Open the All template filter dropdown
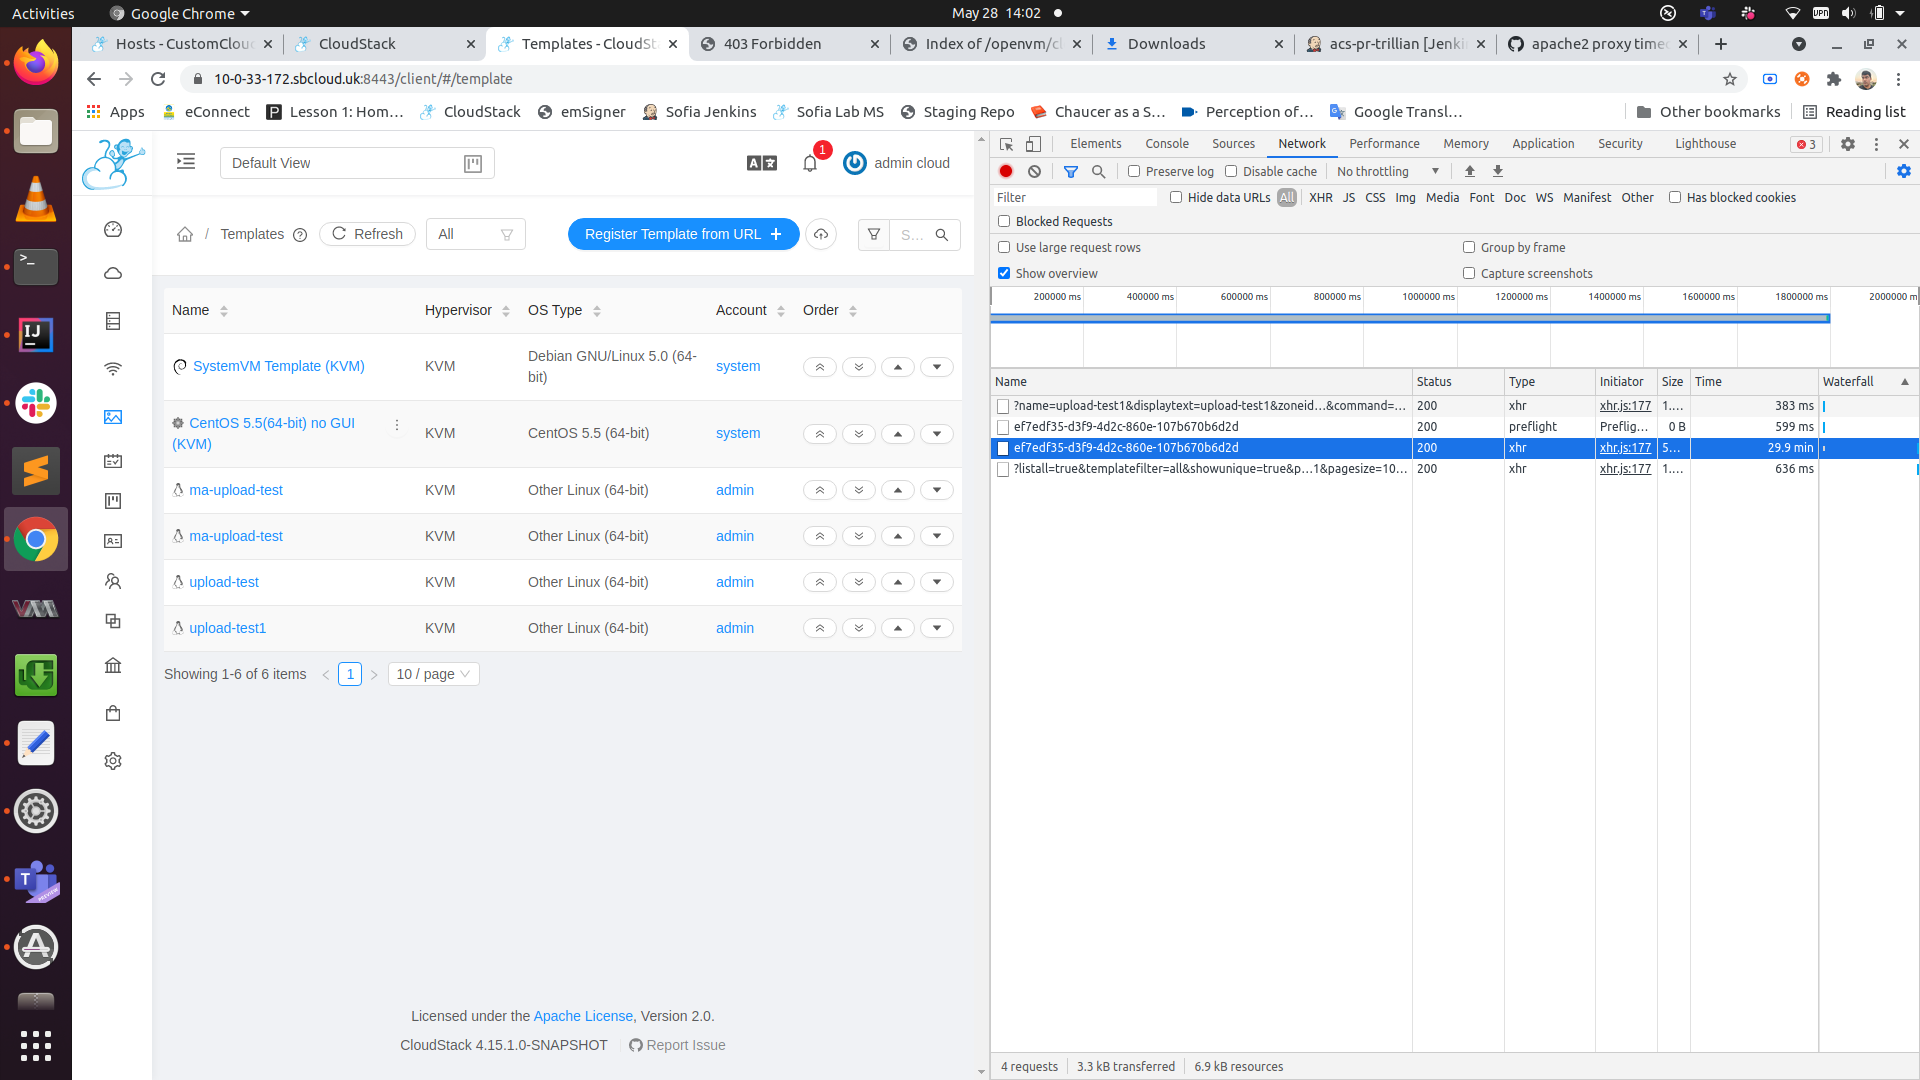Viewport: 1920px width, 1080px height. point(475,234)
